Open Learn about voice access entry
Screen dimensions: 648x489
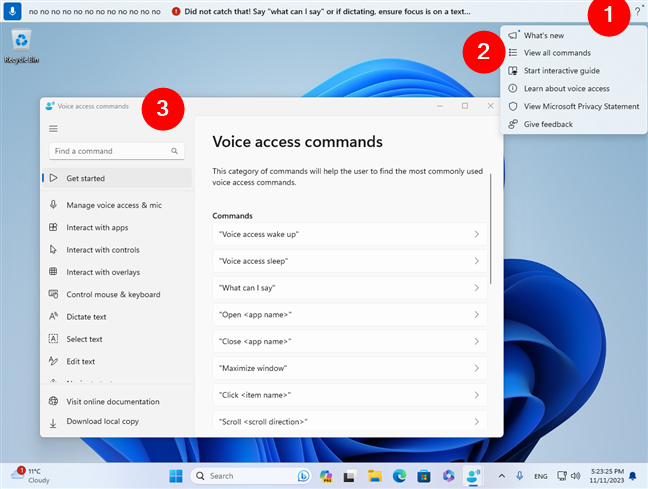coord(573,88)
